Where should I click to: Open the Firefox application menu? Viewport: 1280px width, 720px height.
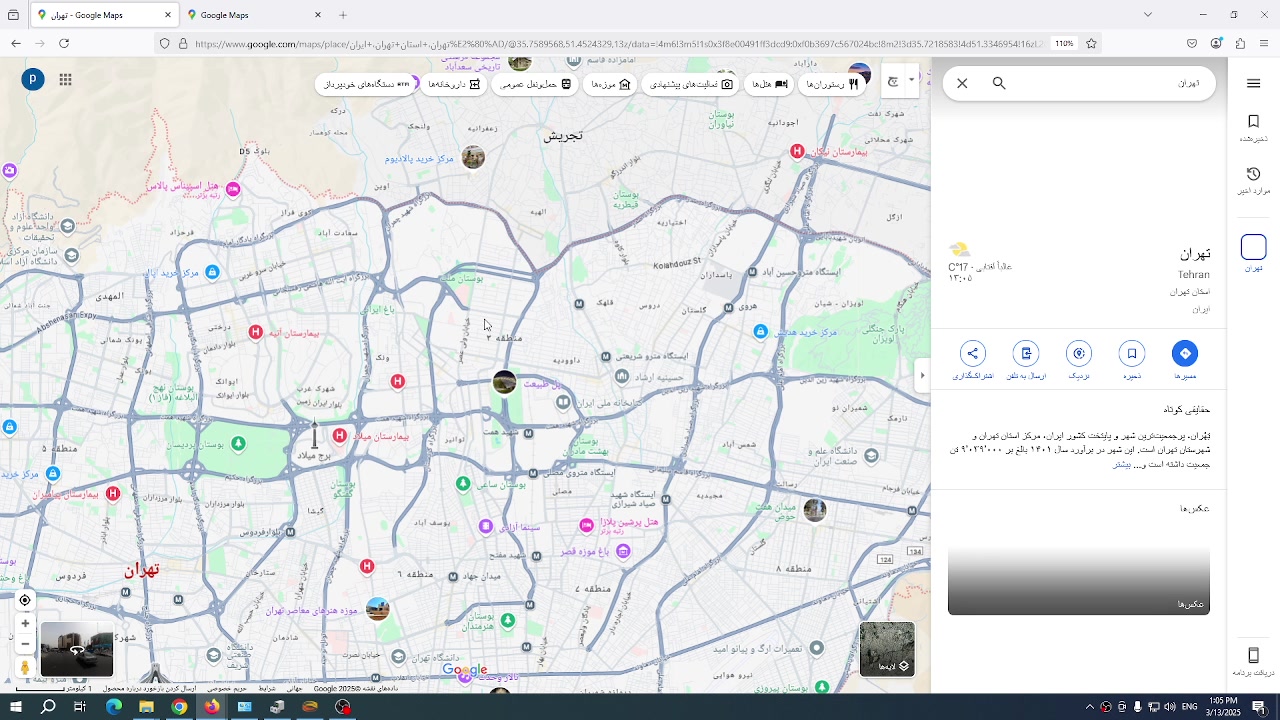click(x=1264, y=44)
